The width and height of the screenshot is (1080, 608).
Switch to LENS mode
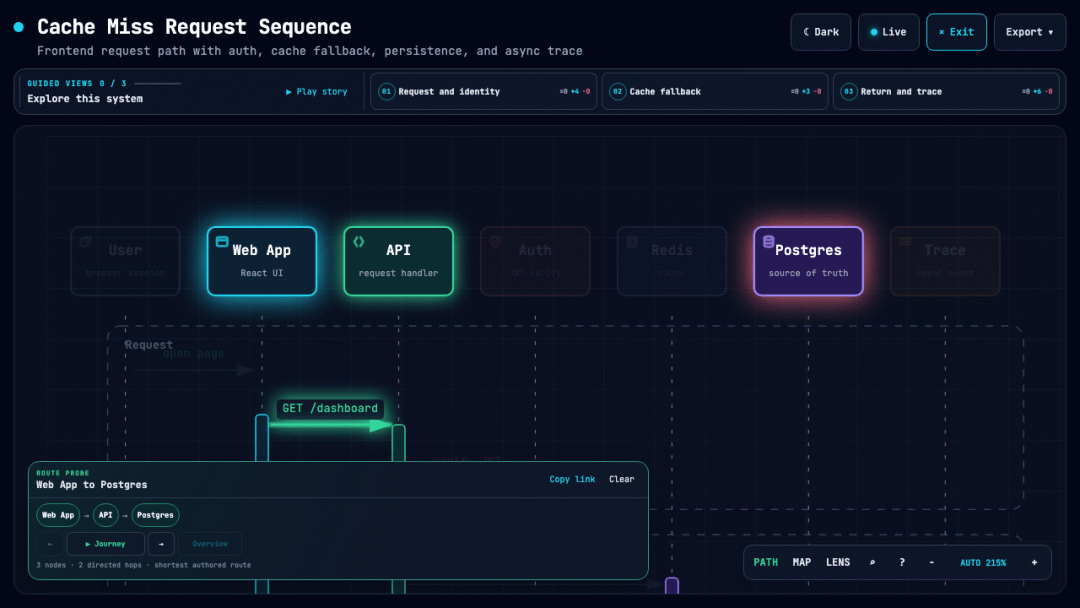[x=838, y=563]
